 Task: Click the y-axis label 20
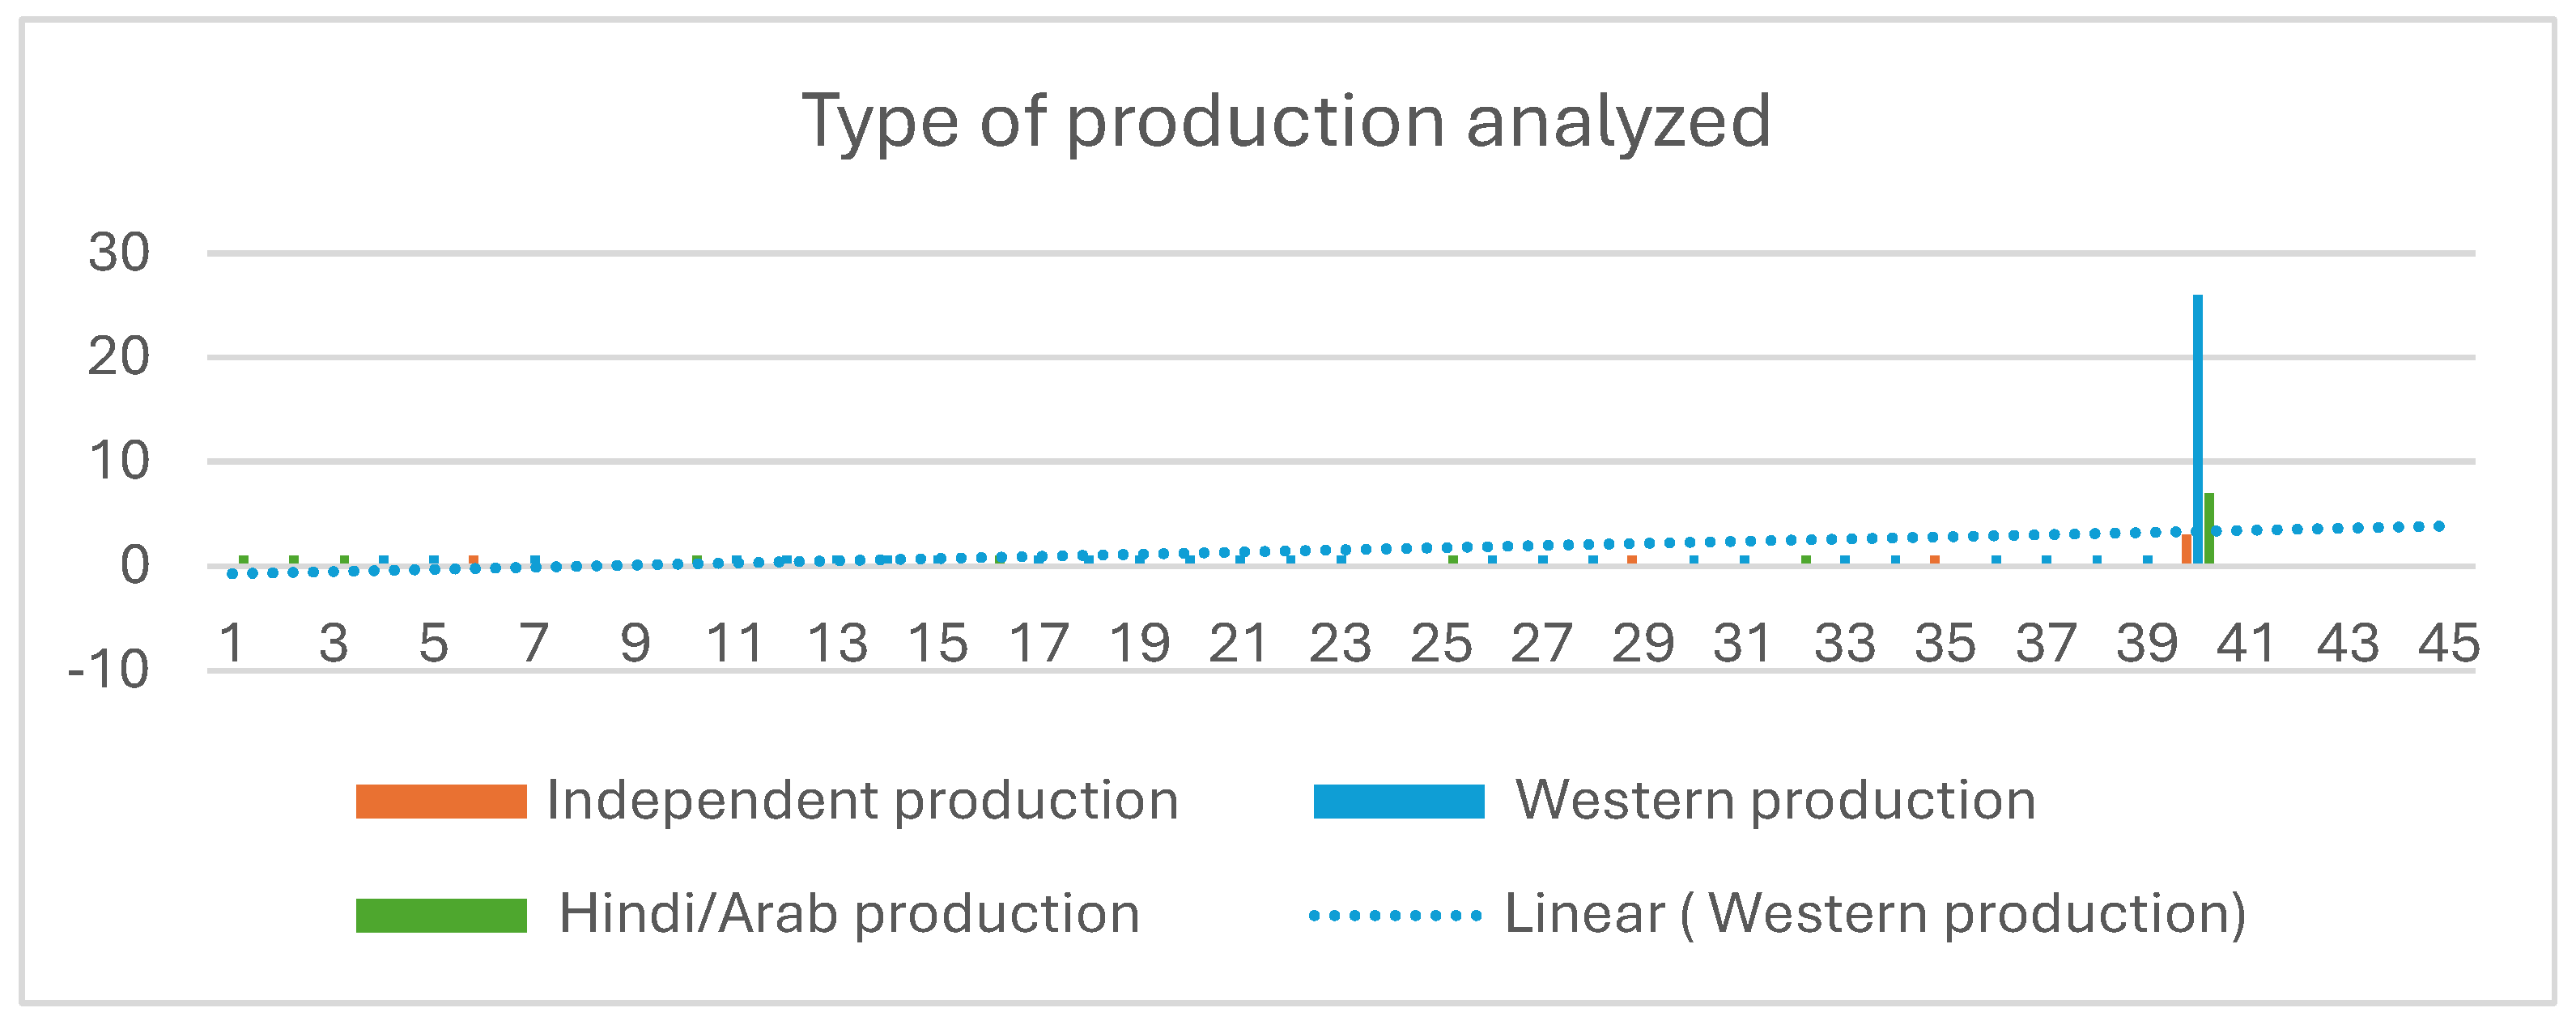(119, 357)
